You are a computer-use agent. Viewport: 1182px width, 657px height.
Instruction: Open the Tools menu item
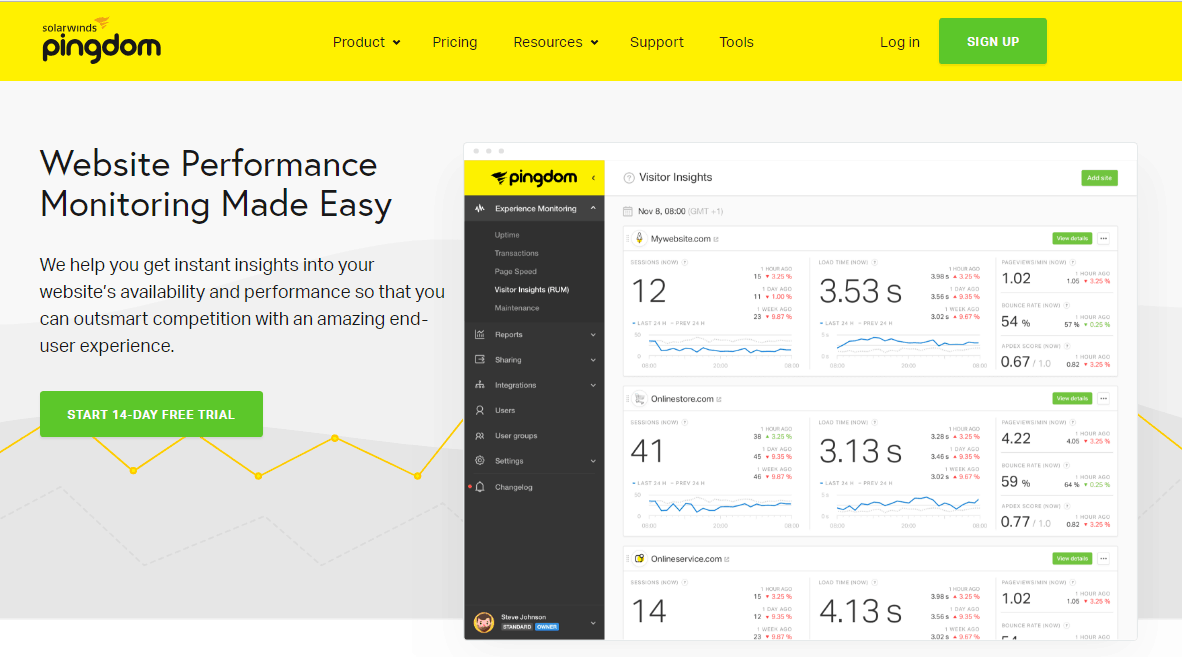click(736, 42)
